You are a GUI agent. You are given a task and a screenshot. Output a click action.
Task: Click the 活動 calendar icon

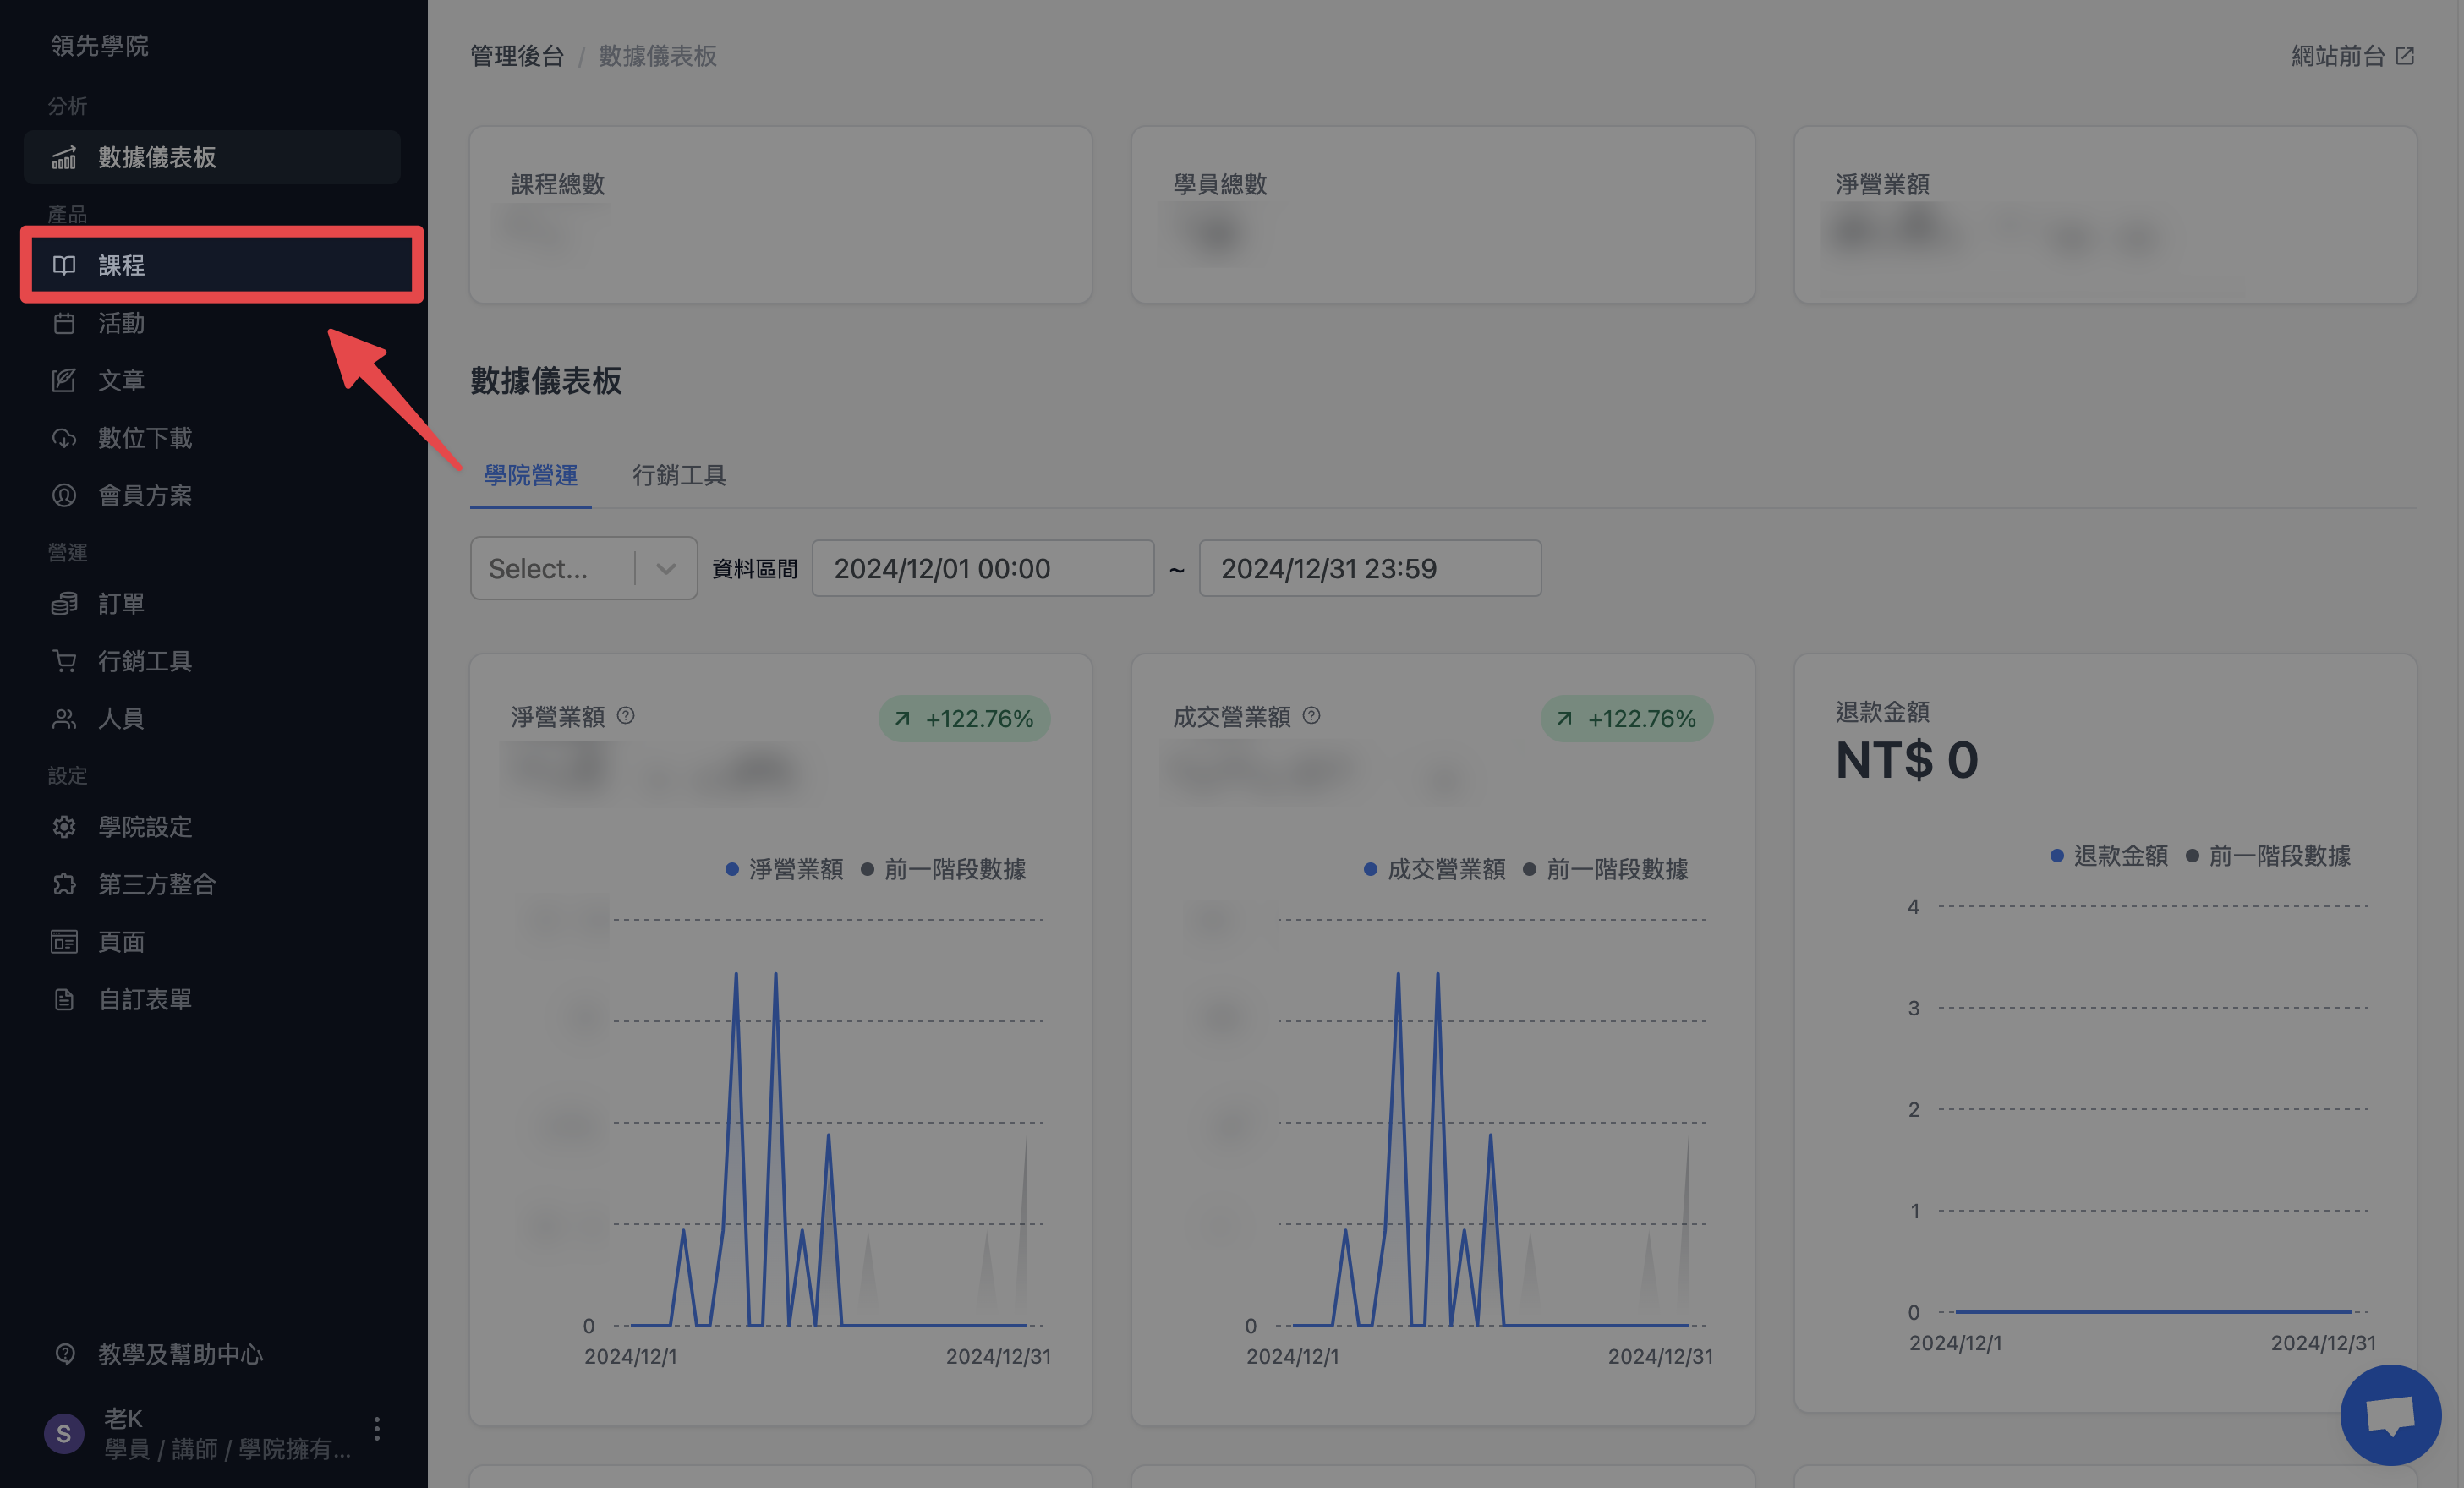point(64,323)
